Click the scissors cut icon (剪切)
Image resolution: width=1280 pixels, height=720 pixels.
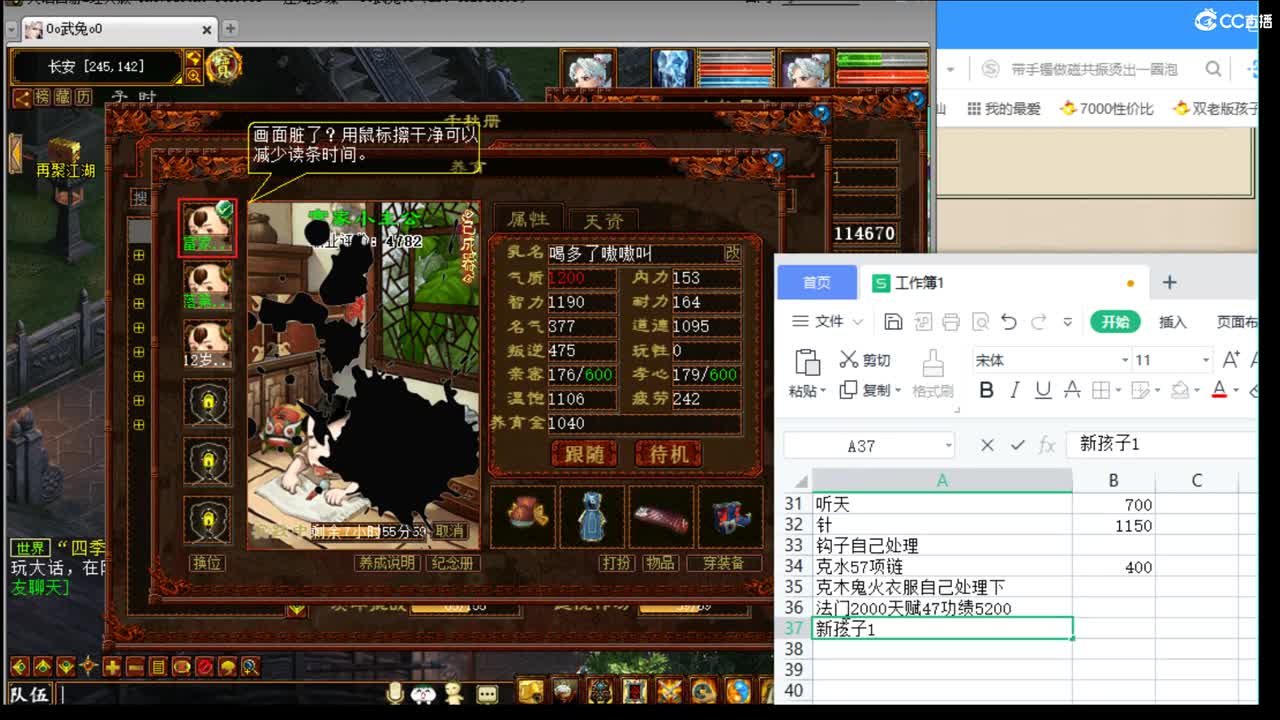pos(849,359)
